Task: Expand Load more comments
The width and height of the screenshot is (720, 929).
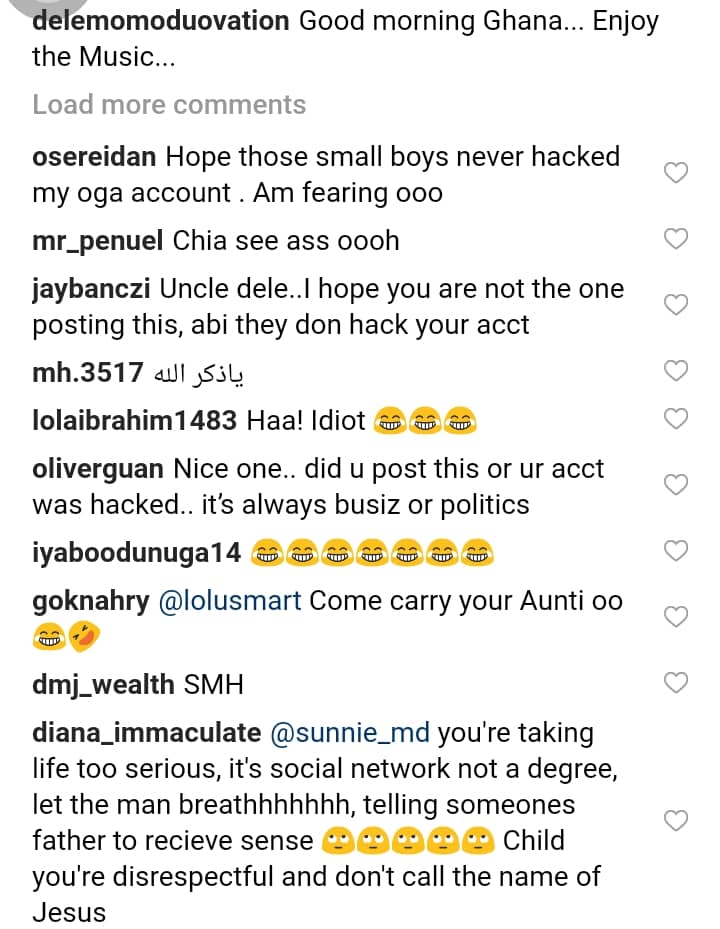Action: tap(169, 105)
